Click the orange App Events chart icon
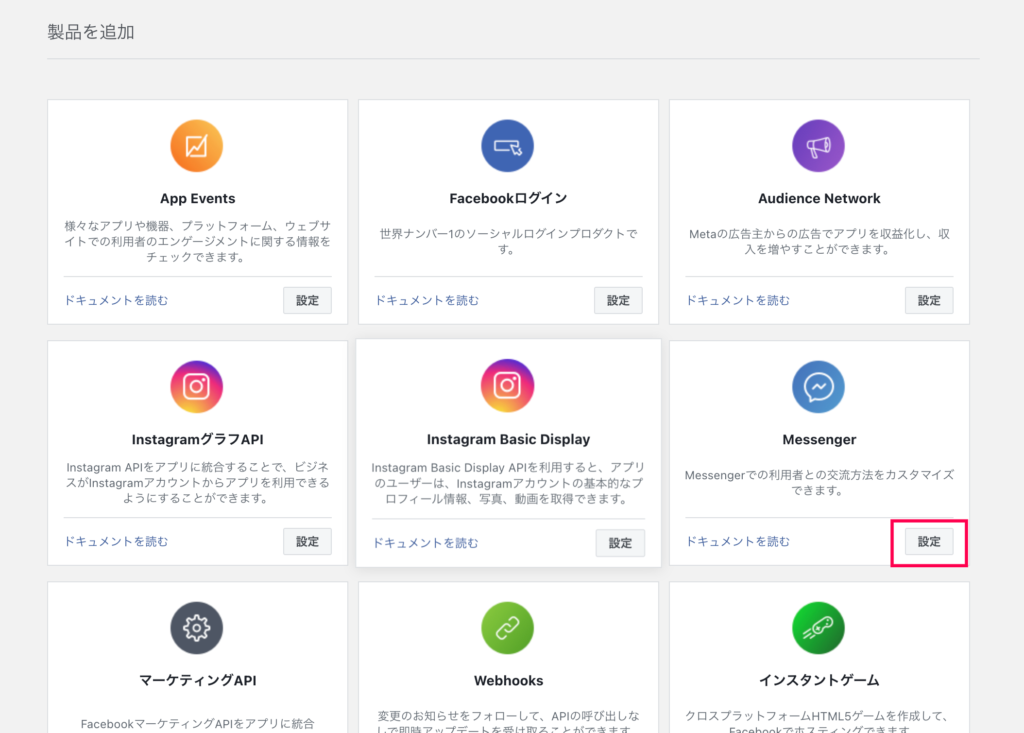 point(197,146)
